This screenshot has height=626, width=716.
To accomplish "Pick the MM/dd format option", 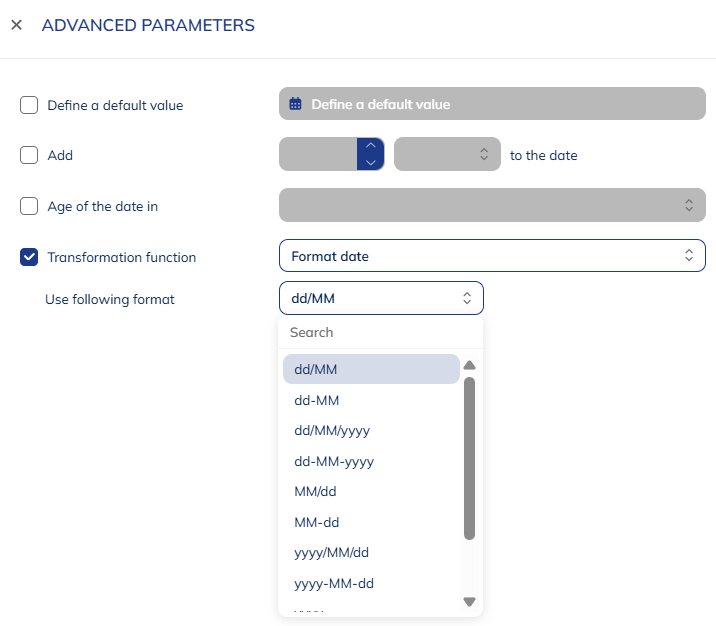I will (315, 492).
